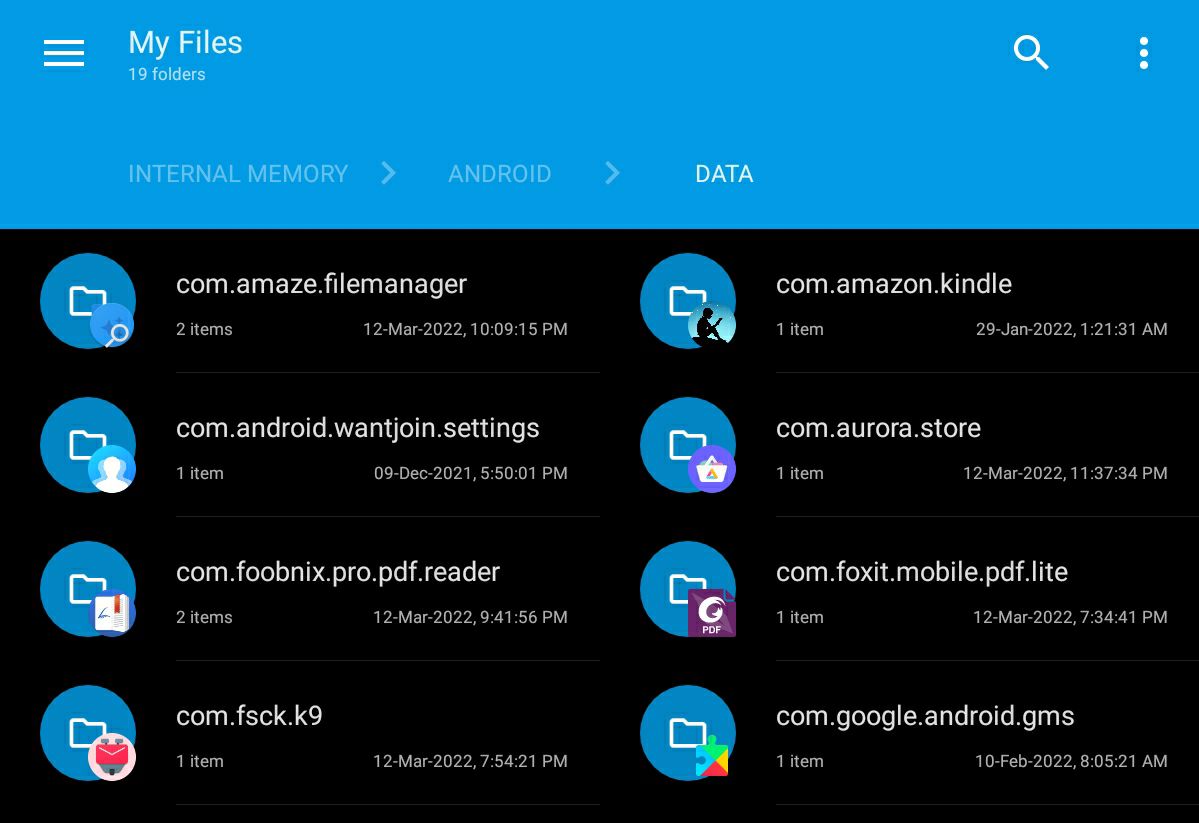
Task: Click date 10-Feb-2022, 8:05:21 AM
Action: point(1071,761)
